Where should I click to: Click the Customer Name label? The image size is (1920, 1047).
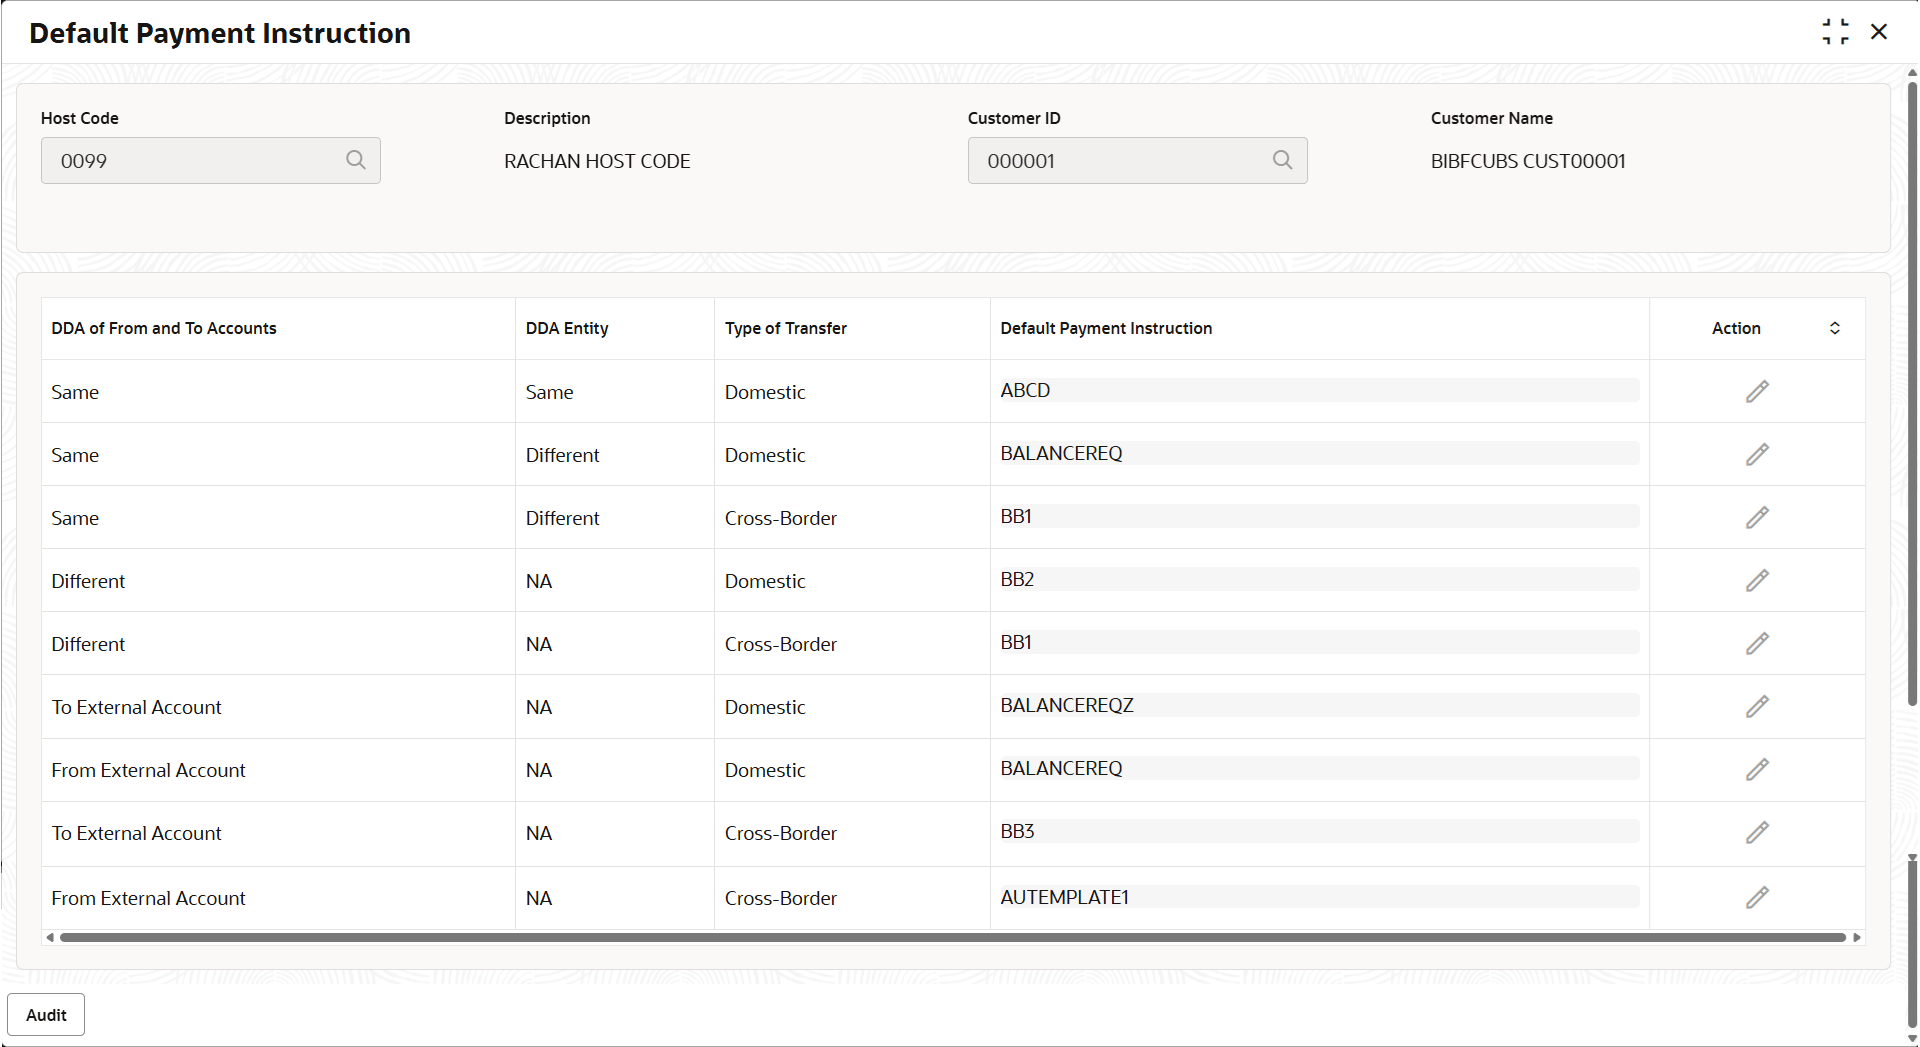pyautogui.click(x=1492, y=118)
